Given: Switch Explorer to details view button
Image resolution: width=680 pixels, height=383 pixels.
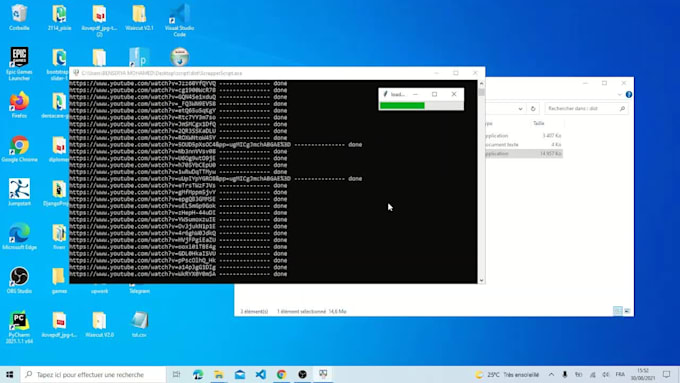Looking at the screenshot, I should (x=618, y=311).
